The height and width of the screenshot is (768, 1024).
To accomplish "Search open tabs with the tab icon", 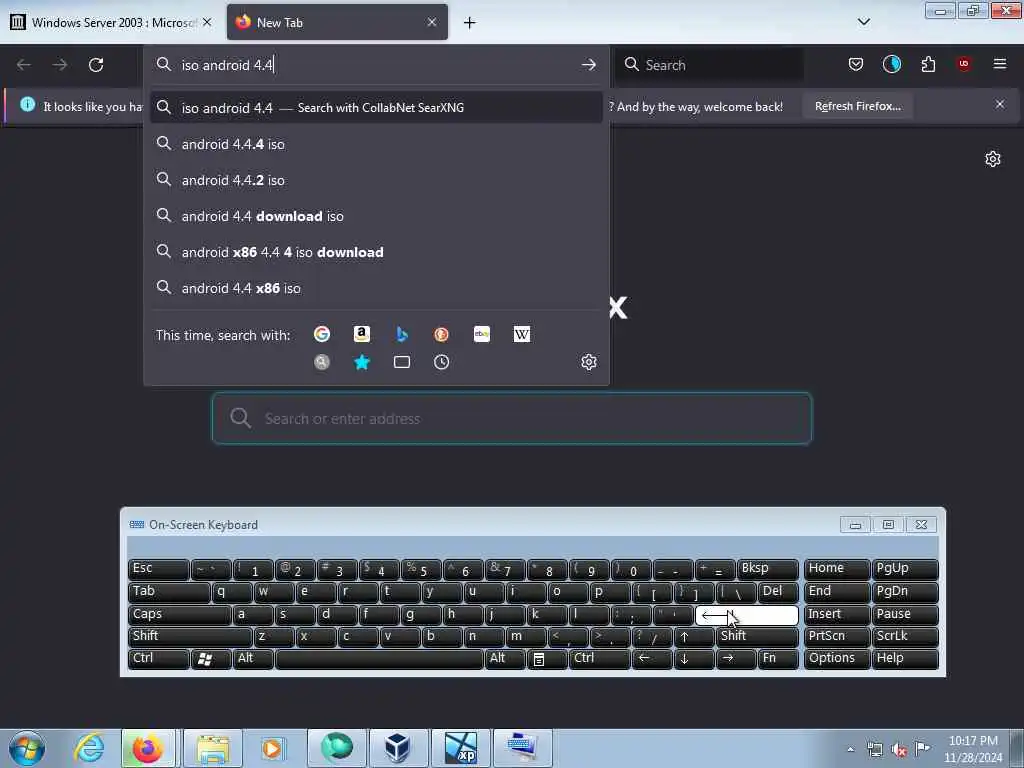I will 402,362.
